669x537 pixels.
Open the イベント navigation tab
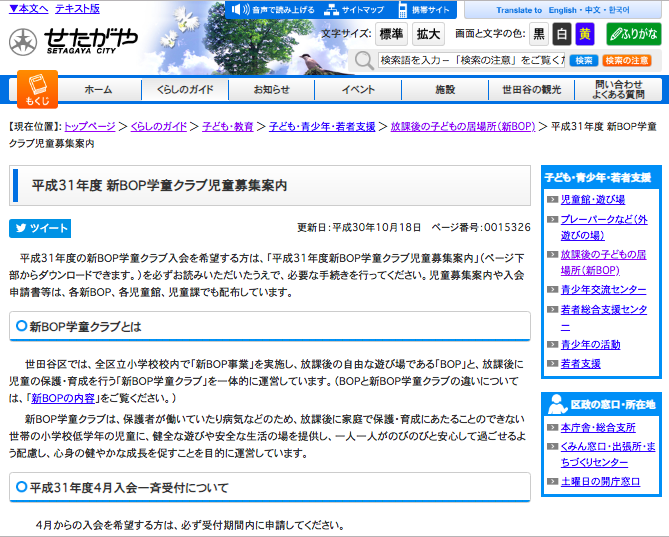358,90
